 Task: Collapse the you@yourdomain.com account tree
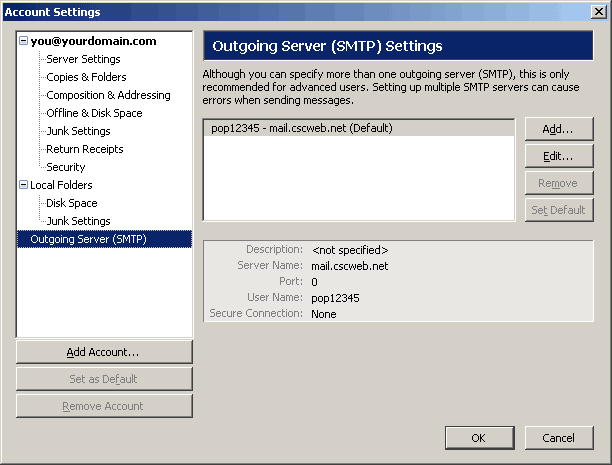(x=23, y=42)
